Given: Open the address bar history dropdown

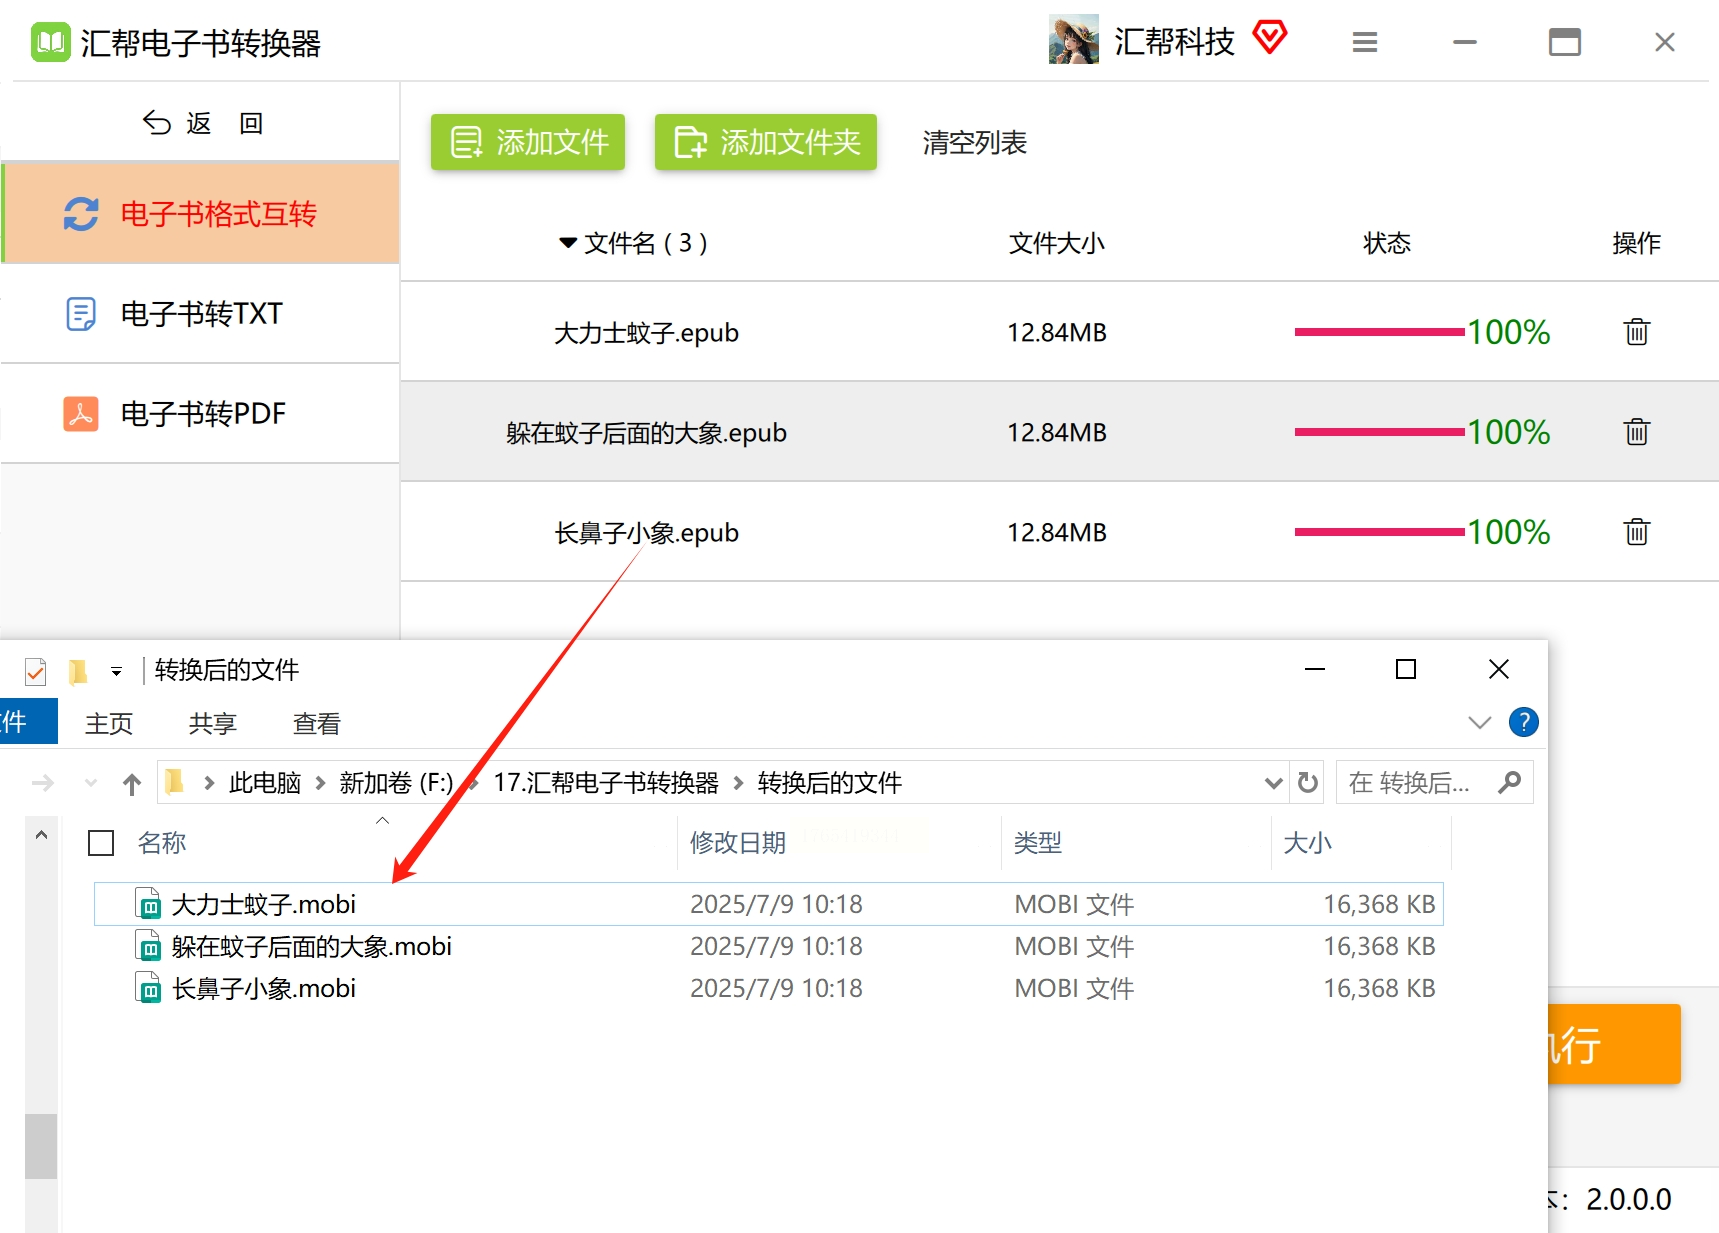Looking at the screenshot, I should [x=1273, y=783].
